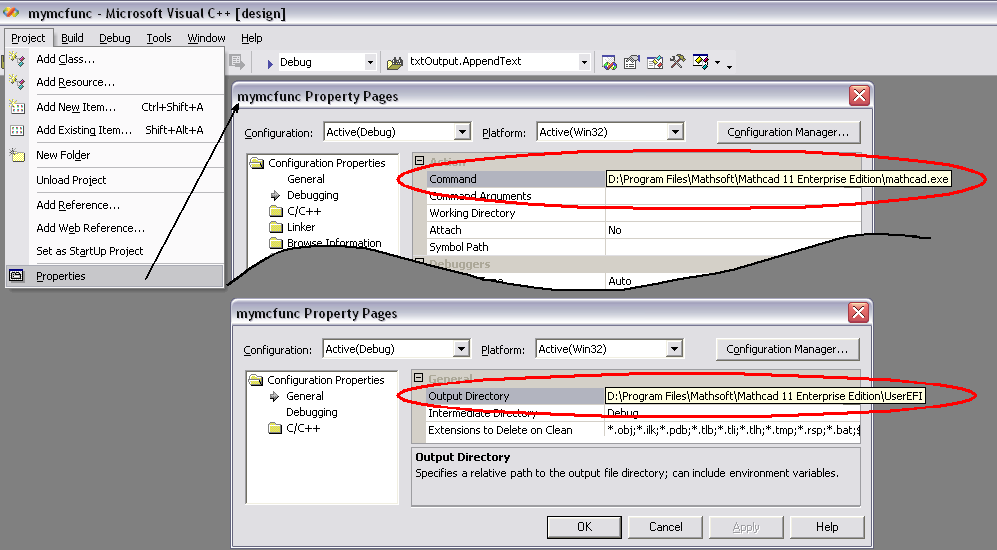997x550 pixels.
Task: Select Add Existing Item entry
Action: pos(115,130)
